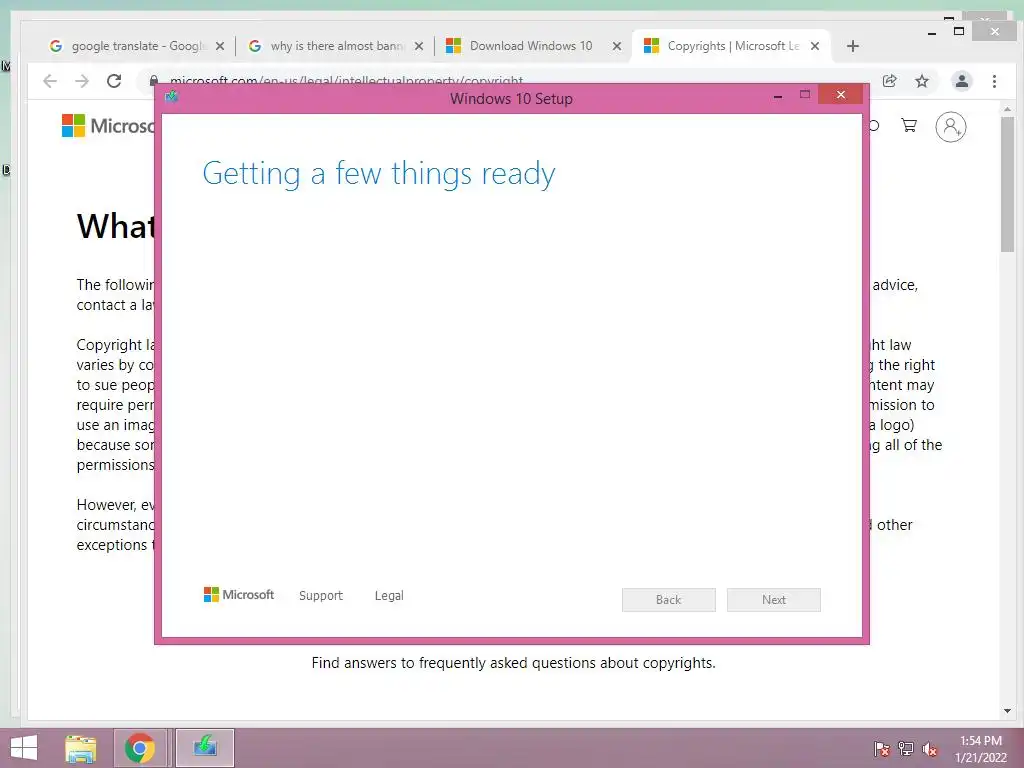Open the Windows Start button
The height and width of the screenshot is (768, 1024).
(24, 748)
